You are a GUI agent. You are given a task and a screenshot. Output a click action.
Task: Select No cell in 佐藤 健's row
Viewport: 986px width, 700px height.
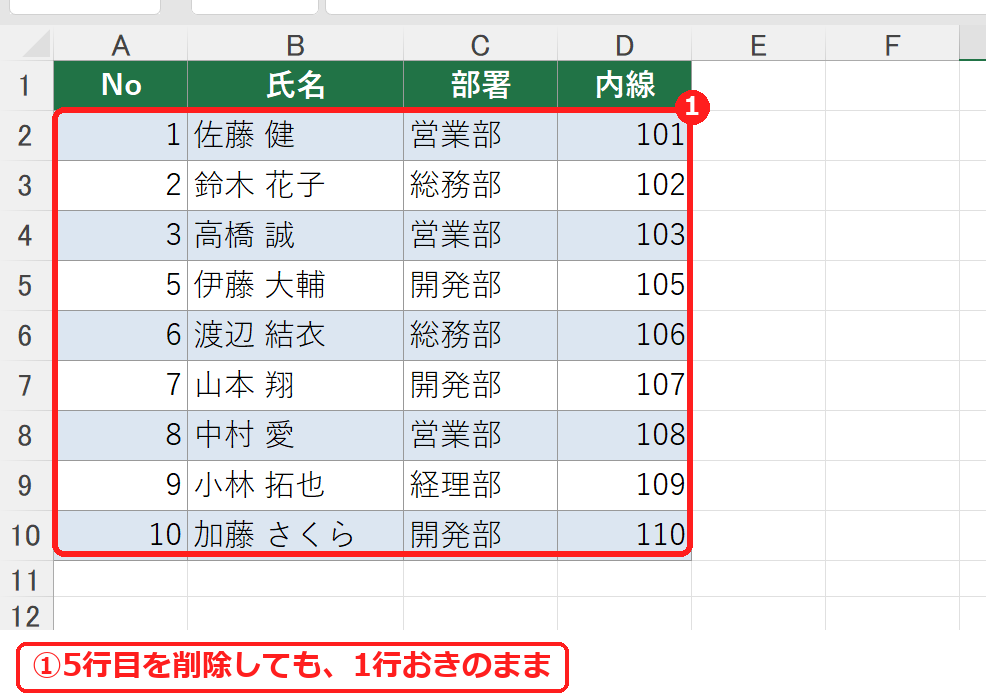(121, 136)
